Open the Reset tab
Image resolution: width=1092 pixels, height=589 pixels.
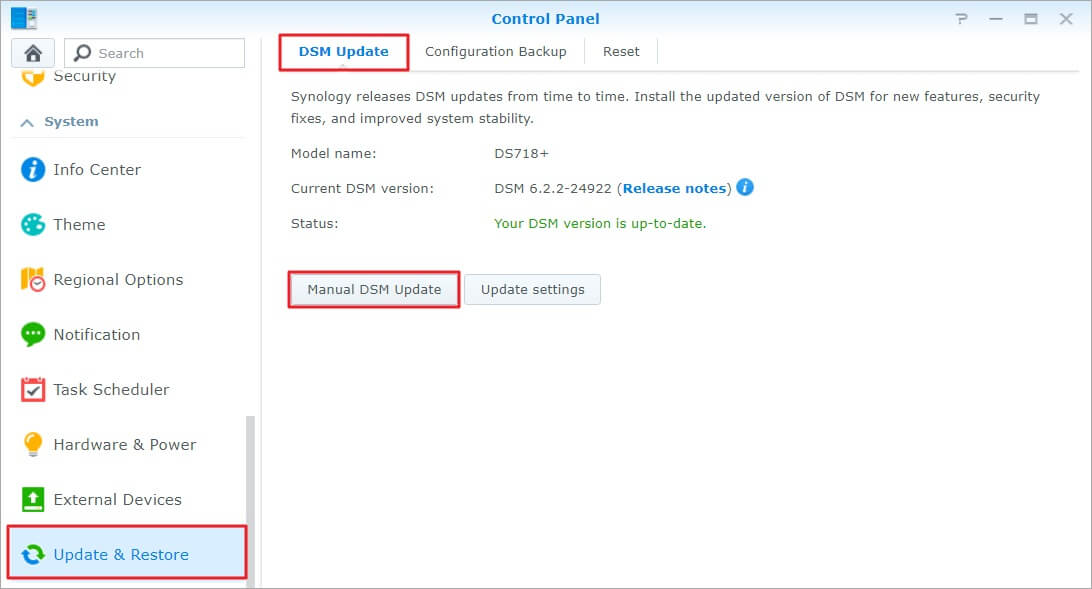point(621,52)
